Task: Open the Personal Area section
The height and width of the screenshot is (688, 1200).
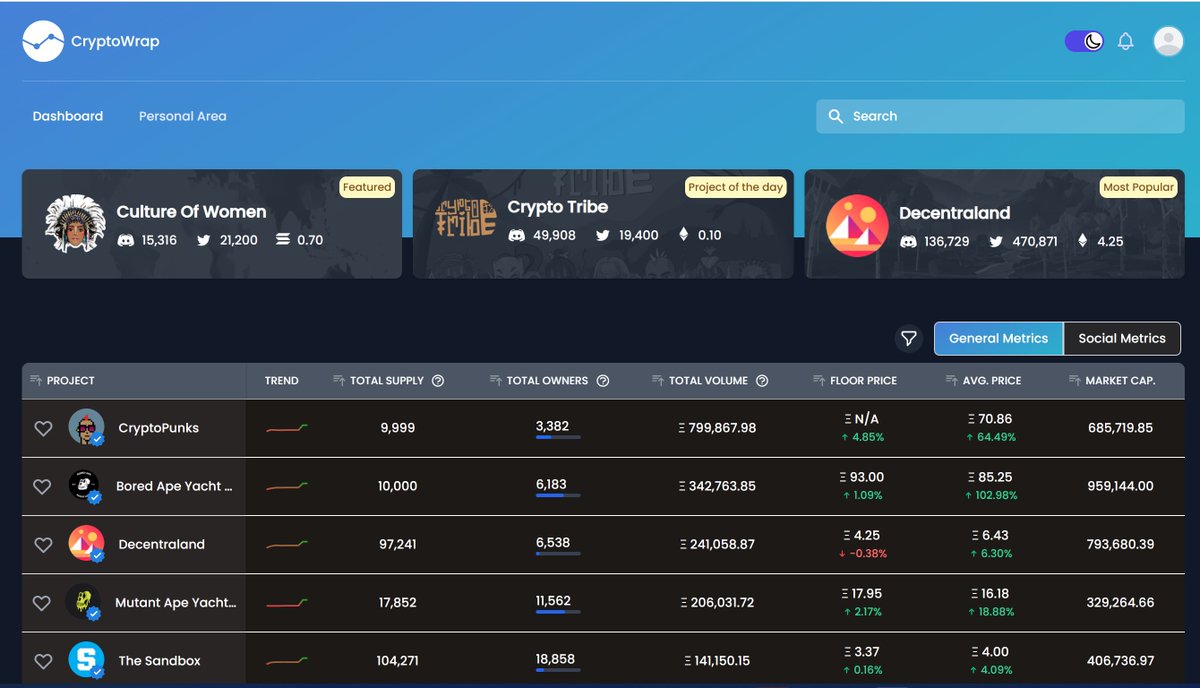Action: pyautogui.click(x=182, y=116)
